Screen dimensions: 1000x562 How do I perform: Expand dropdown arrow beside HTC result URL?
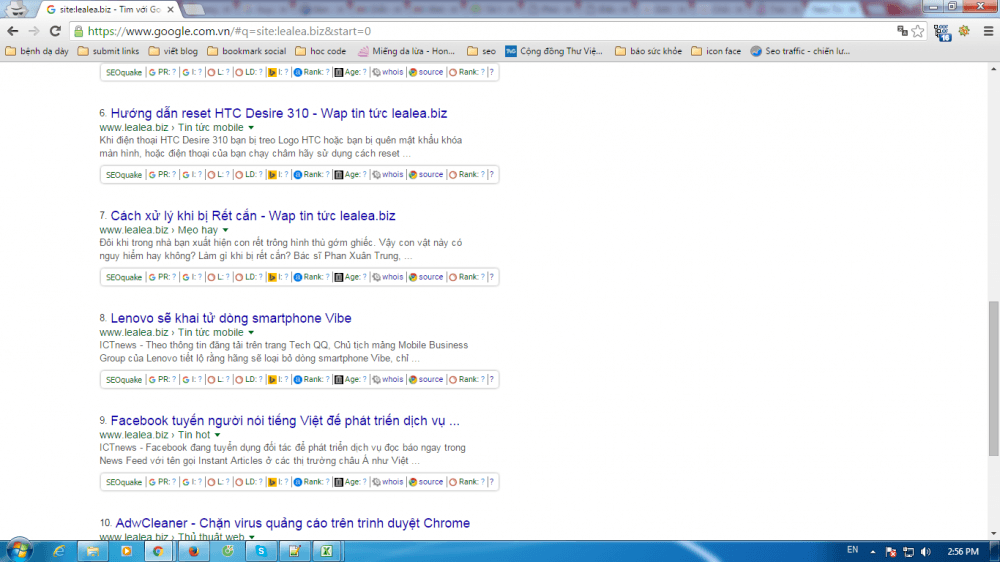click(x=251, y=128)
